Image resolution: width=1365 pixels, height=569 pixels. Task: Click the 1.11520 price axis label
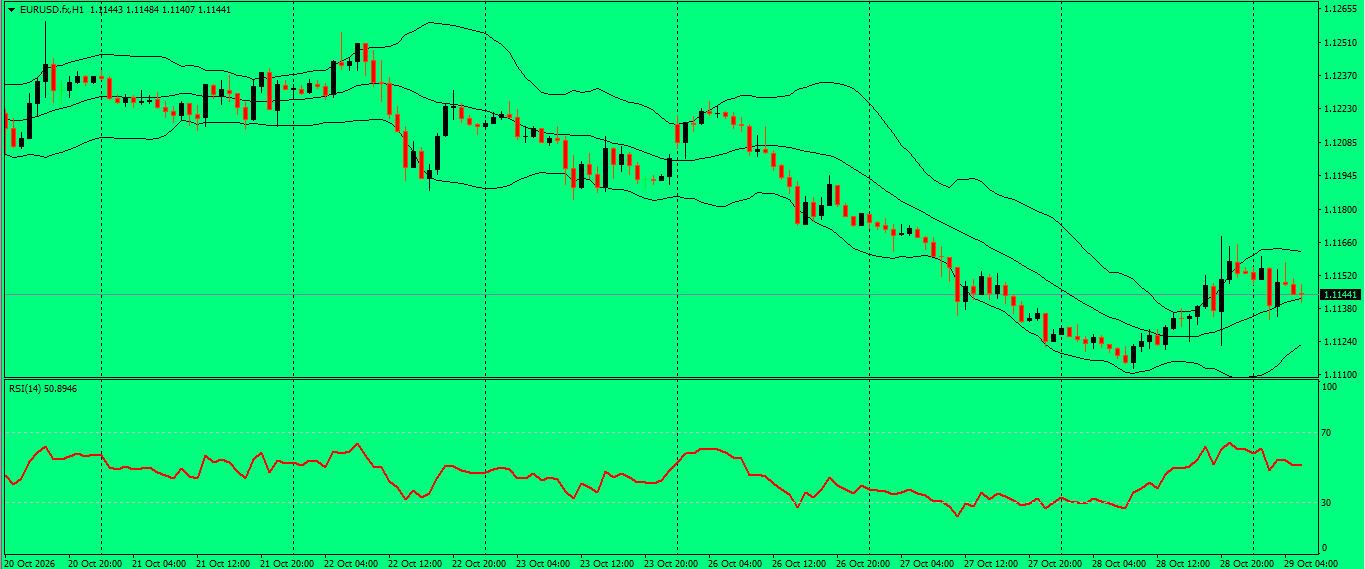[x=1339, y=276]
